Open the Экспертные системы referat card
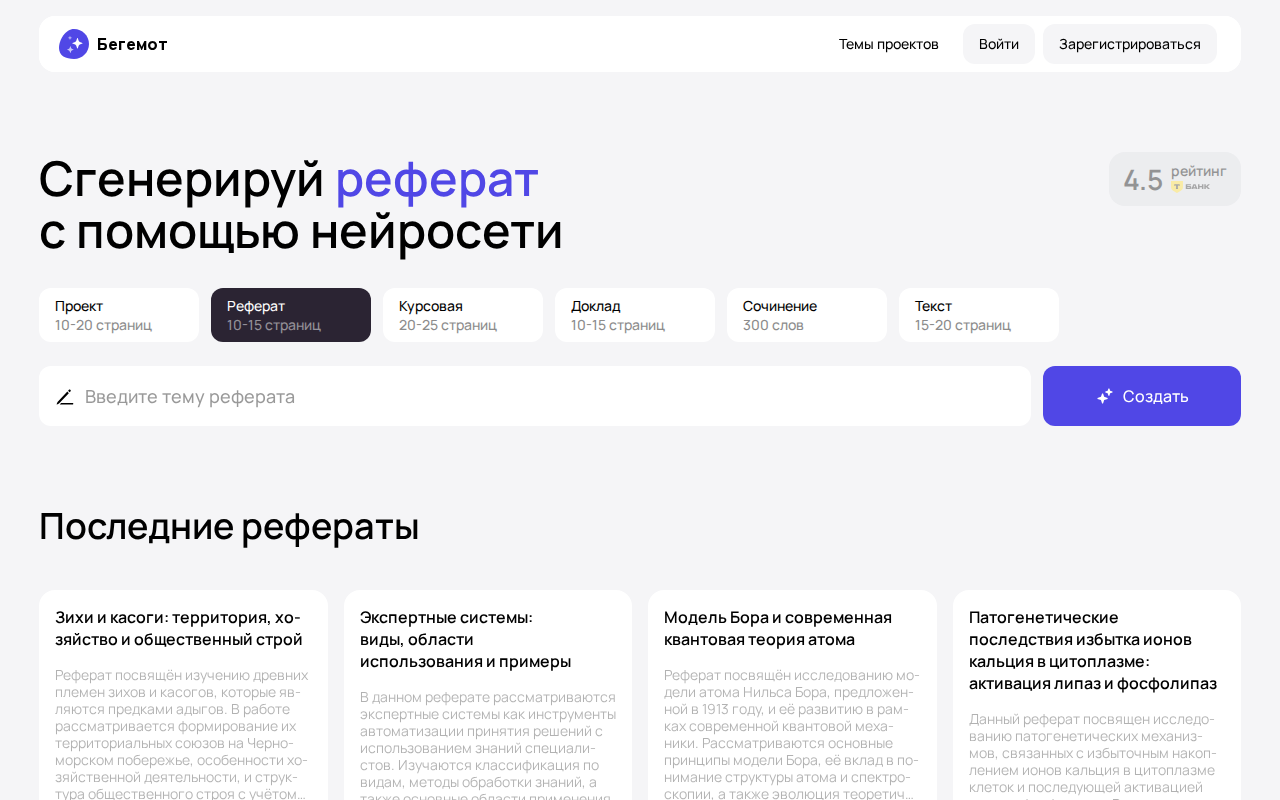The height and width of the screenshot is (800, 1280). point(488,695)
